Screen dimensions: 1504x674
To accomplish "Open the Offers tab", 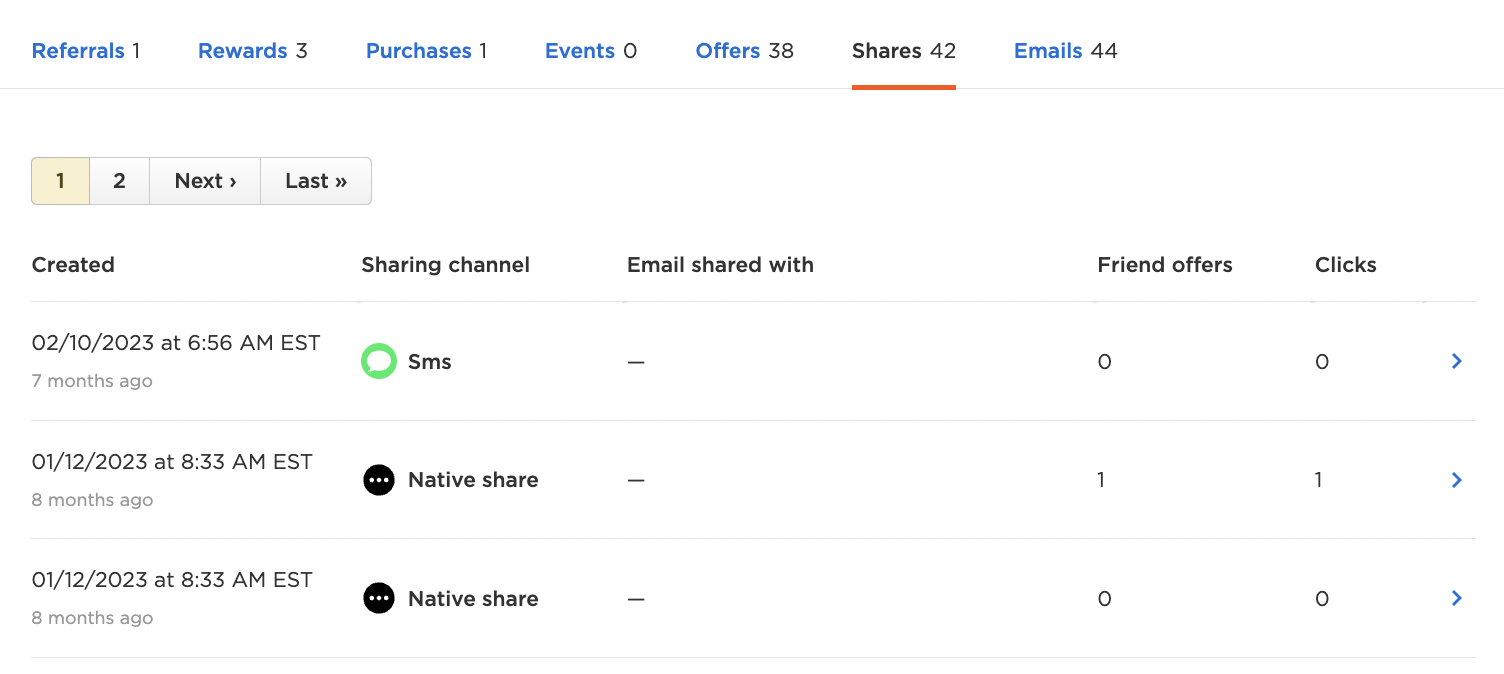I will 728,50.
